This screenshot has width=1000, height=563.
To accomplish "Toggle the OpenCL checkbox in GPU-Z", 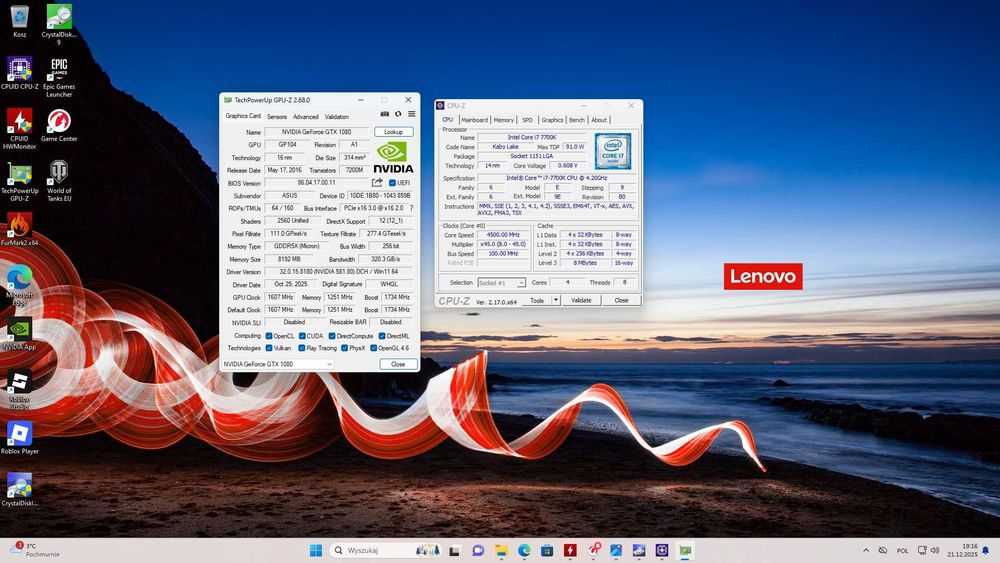I will 268,336.
